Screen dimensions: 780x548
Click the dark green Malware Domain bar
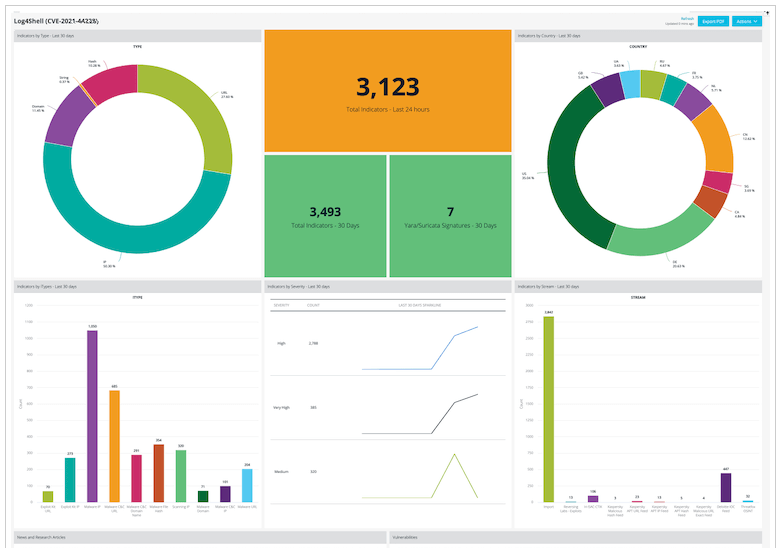pos(203,496)
